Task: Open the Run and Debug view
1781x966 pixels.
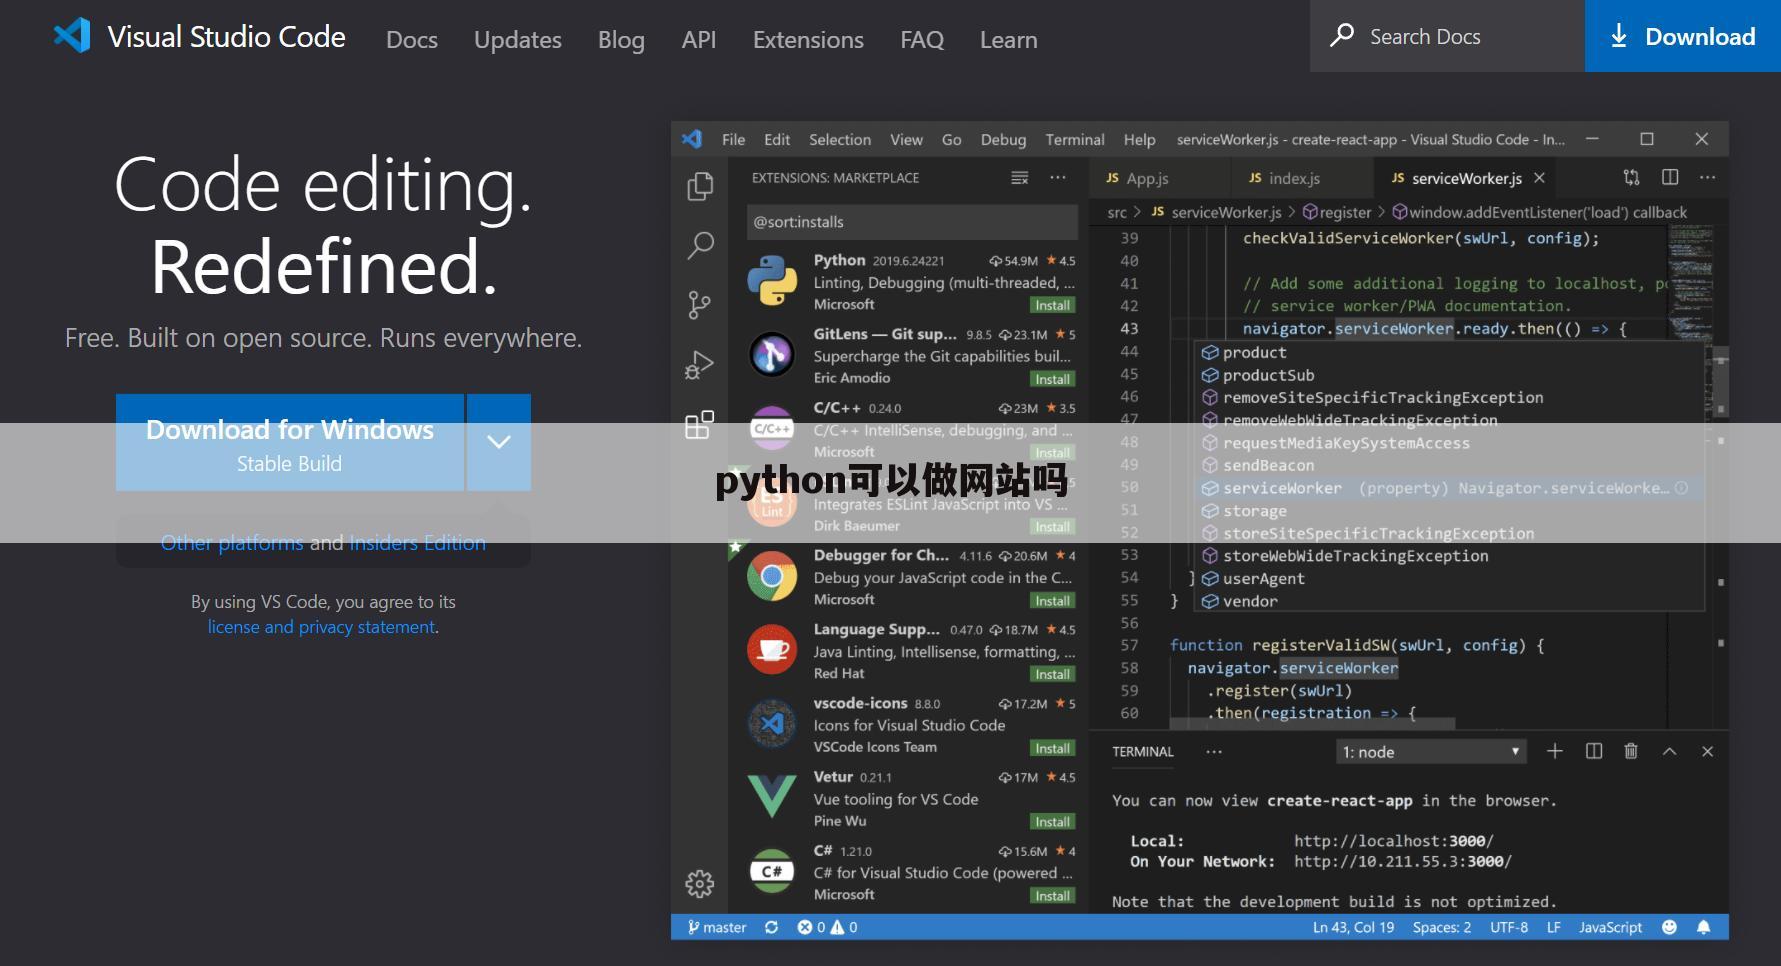Action: click(x=699, y=364)
